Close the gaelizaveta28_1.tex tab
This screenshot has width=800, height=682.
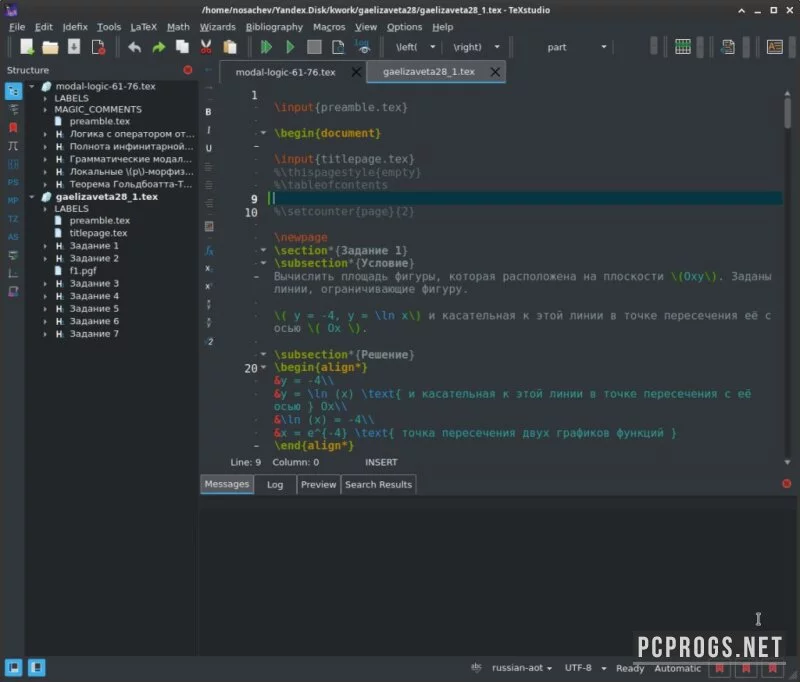point(495,72)
